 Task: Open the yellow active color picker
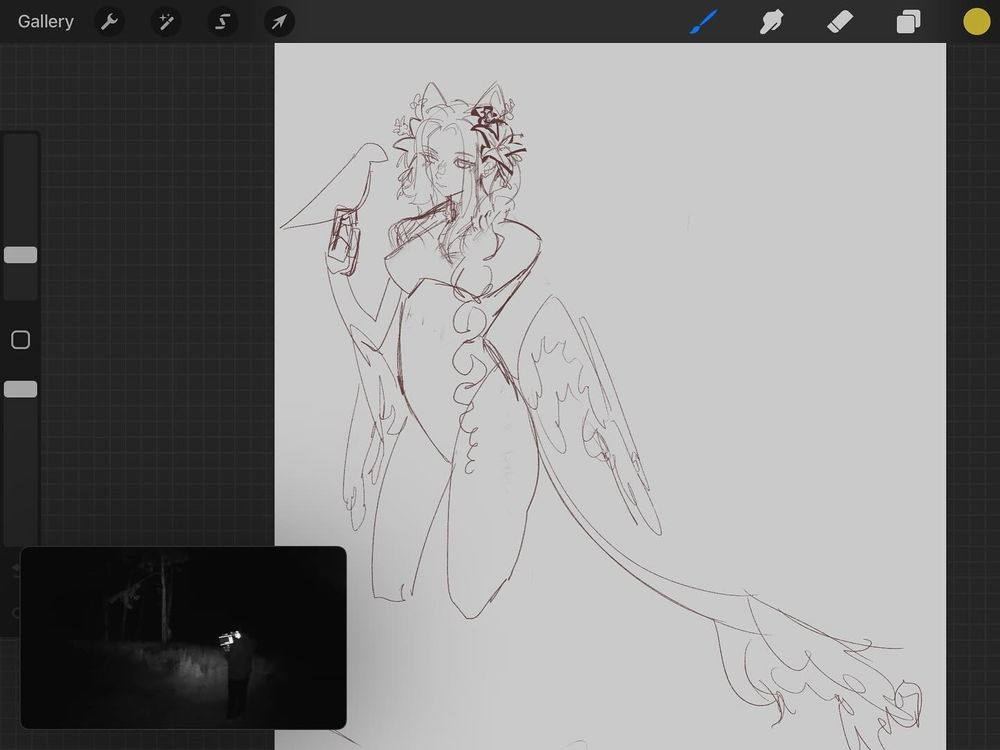[976, 22]
